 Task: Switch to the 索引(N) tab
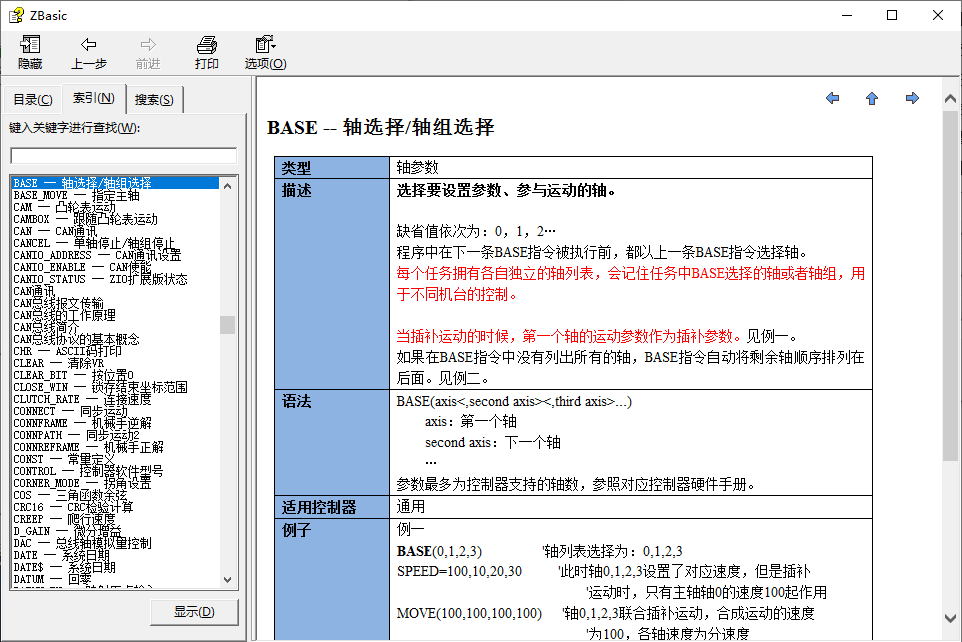coord(94,98)
